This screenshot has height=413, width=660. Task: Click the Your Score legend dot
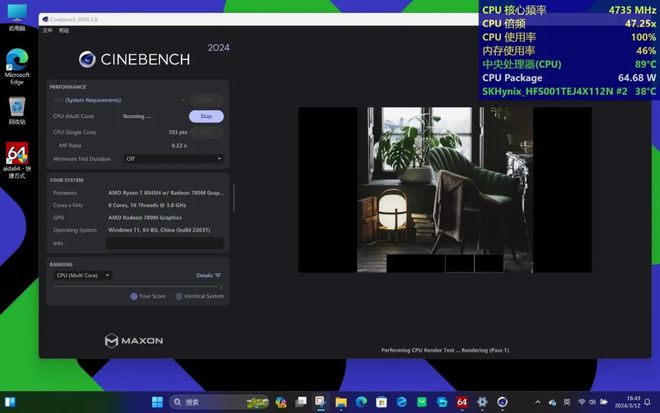(x=134, y=296)
